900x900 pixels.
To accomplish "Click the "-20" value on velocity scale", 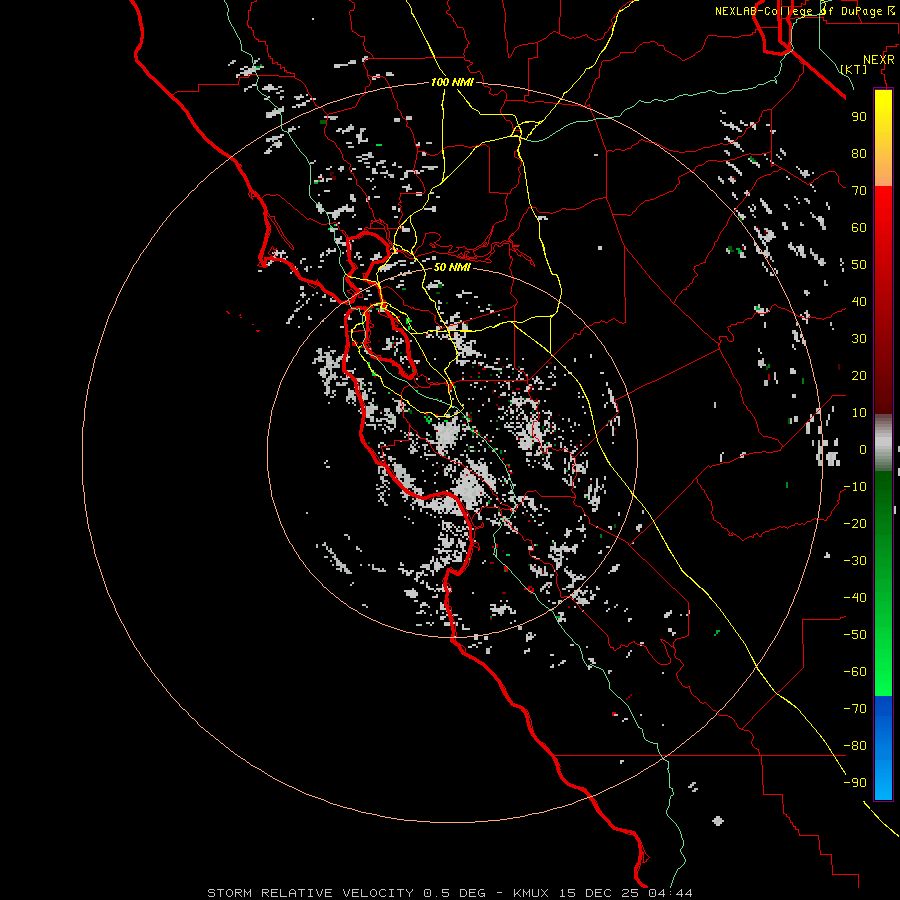I will coord(855,524).
